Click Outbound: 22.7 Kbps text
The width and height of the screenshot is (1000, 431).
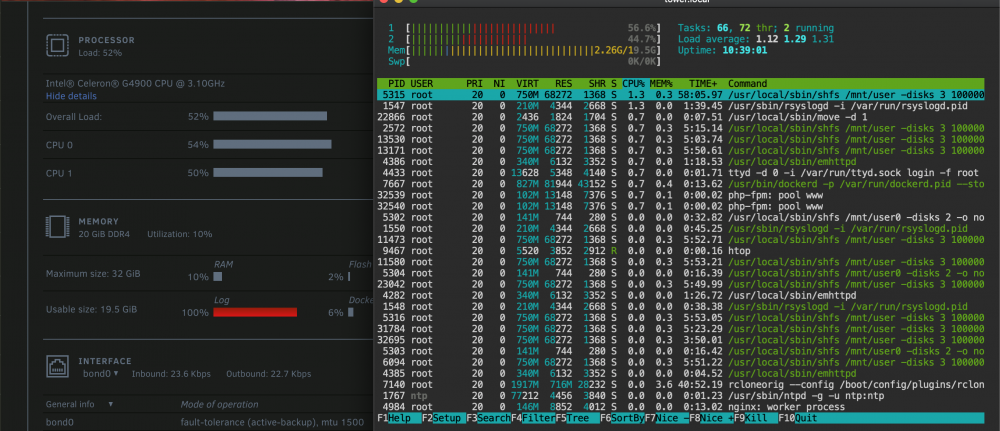[x=268, y=374]
